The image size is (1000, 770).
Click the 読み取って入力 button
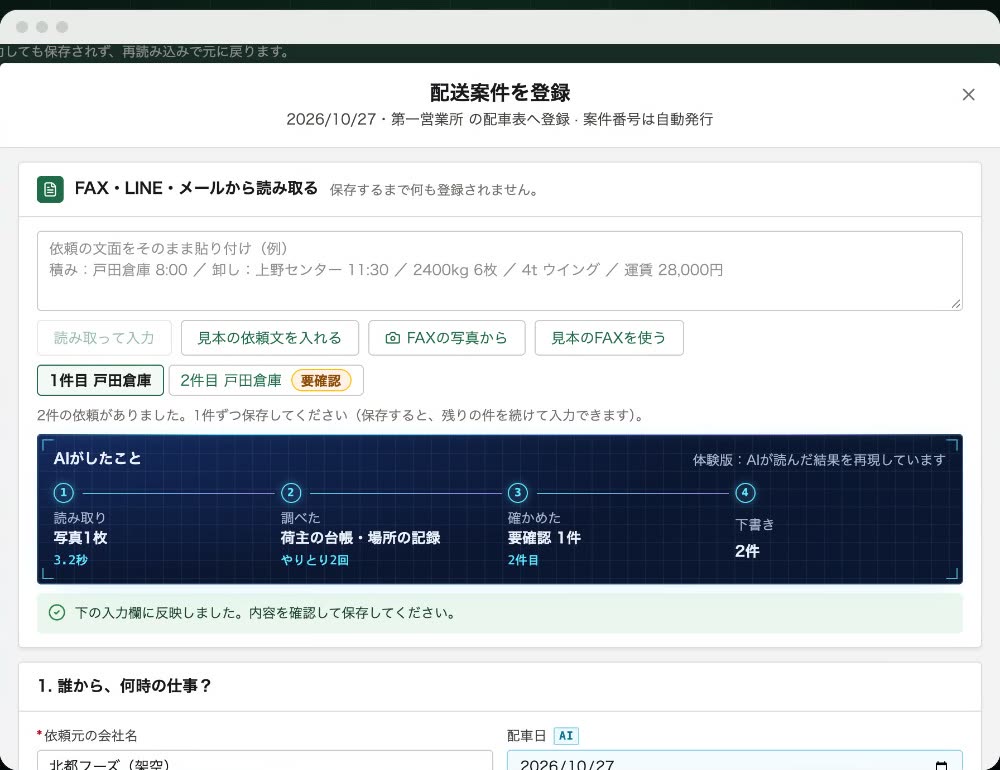pos(104,337)
